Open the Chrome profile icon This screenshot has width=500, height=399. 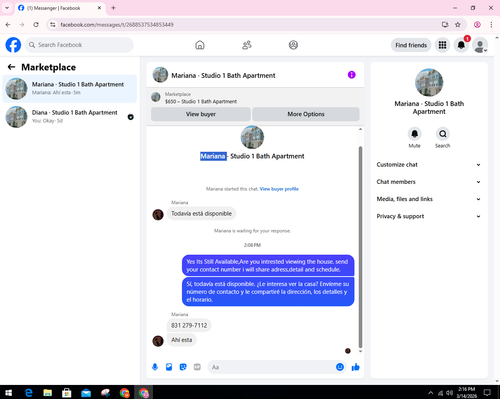pos(477,25)
